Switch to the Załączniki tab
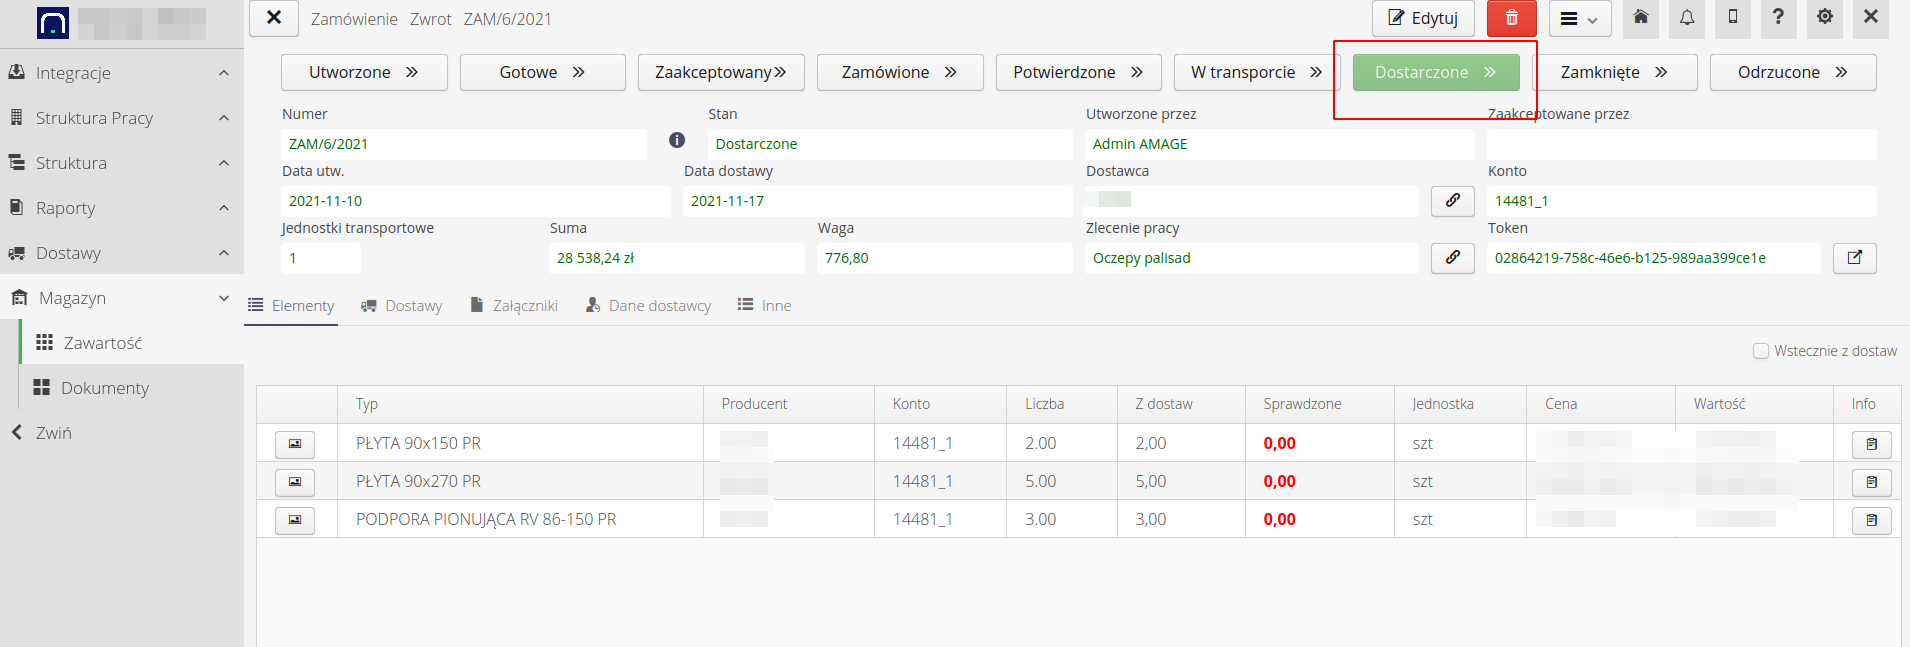Image resolution: width=1910 pixels, height=647 pixels. tap(514, 306)
